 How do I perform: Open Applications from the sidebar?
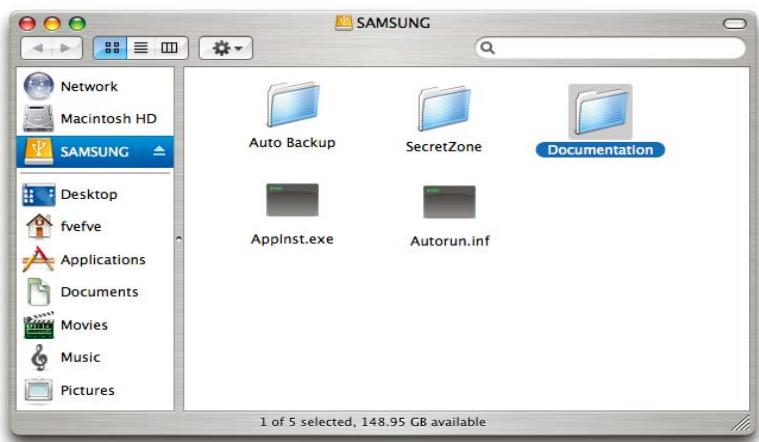click(95, 259)
